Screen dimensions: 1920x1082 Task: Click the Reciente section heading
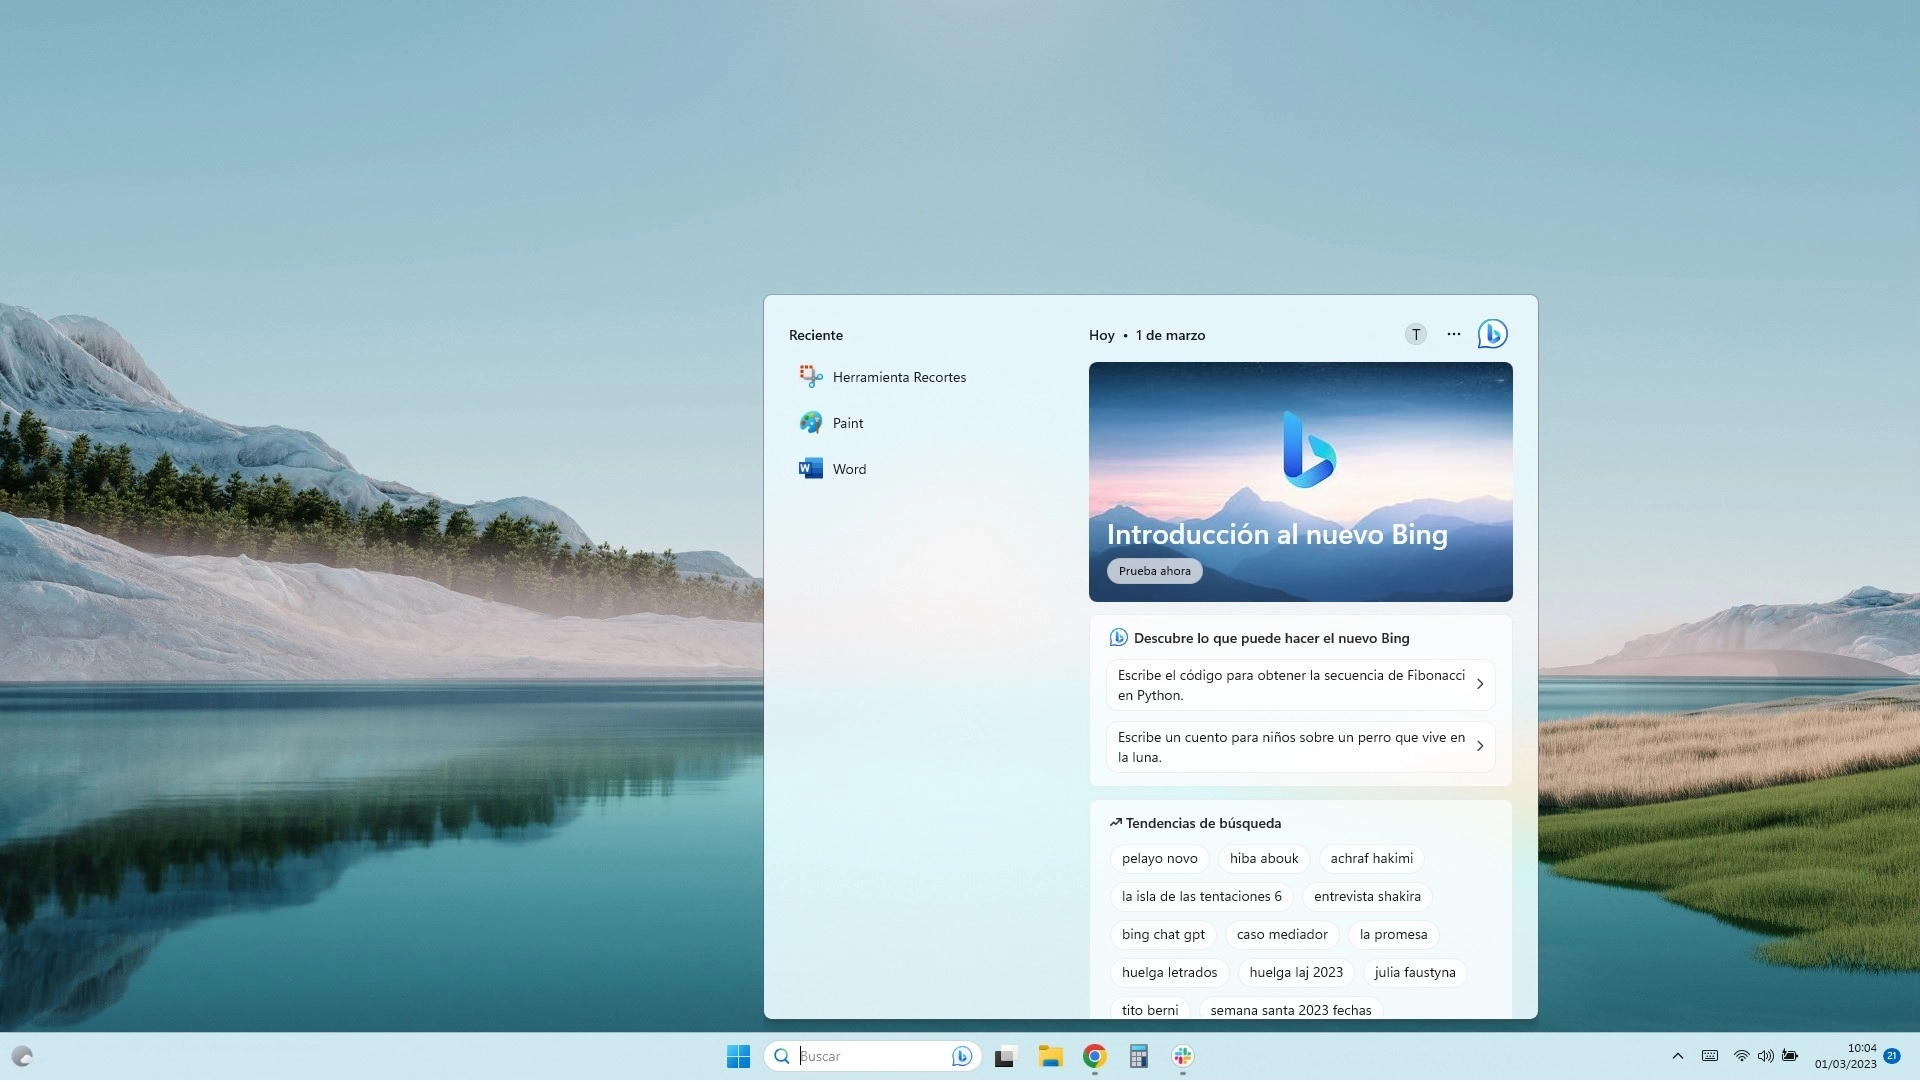tap(815, 335)
